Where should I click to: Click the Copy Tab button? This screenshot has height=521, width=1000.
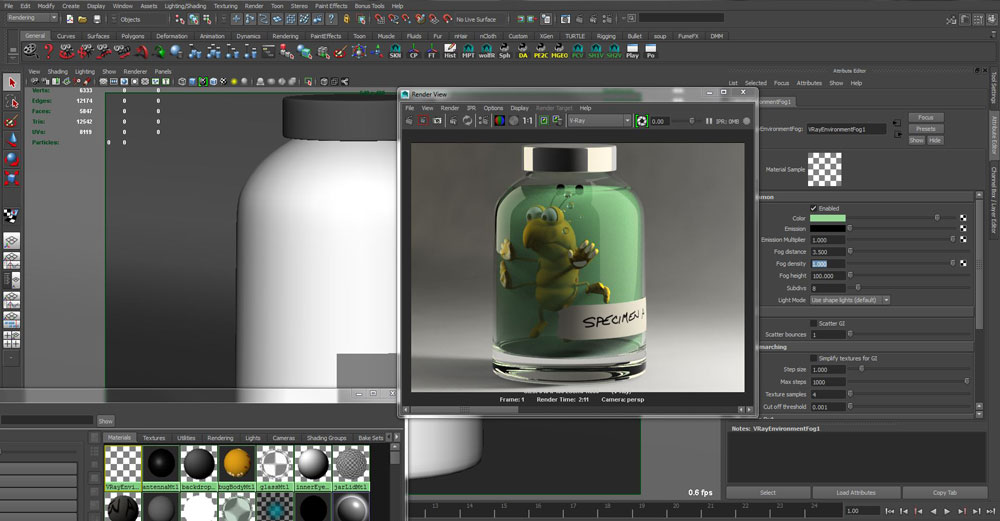point(945,492)
